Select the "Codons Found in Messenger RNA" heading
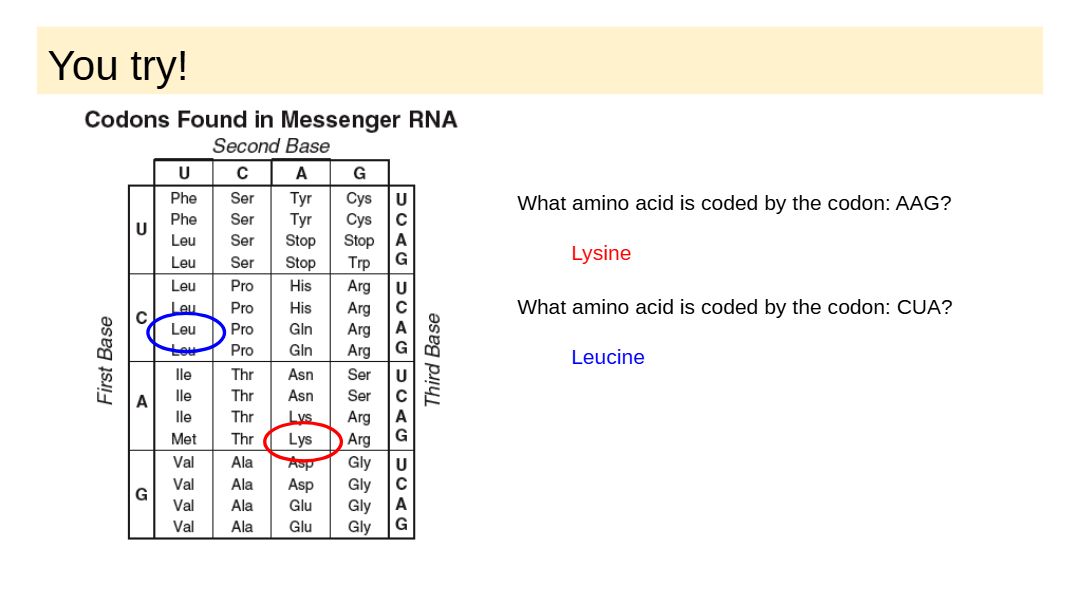 270,120
